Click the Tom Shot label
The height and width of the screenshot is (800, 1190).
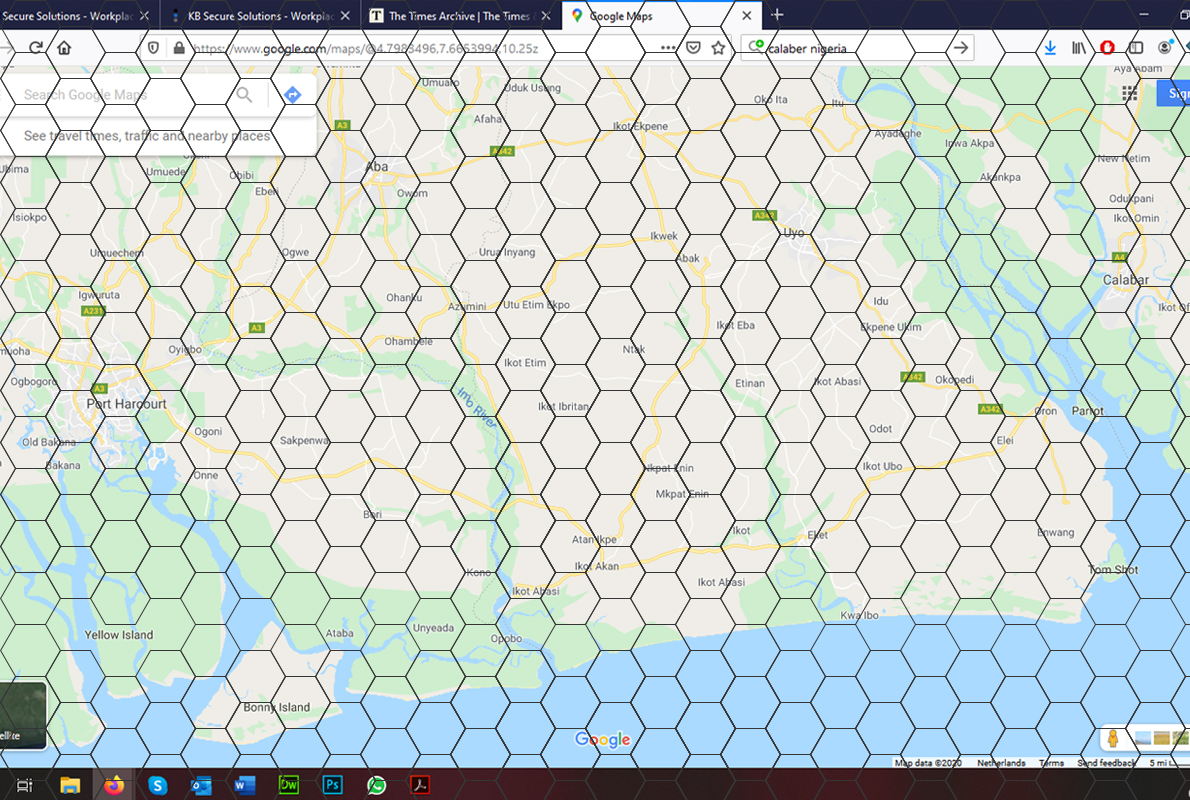coord(1113,569)
